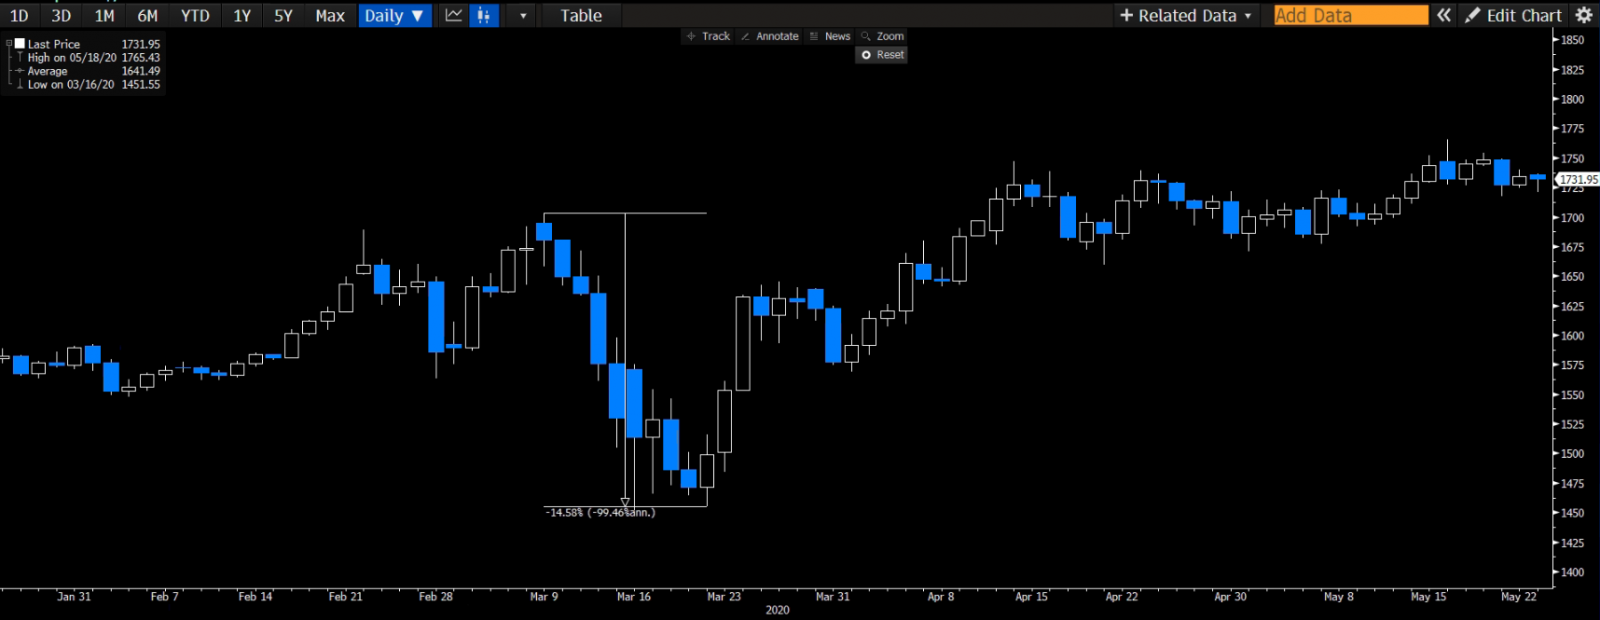
Task: Click the Reset button
Action: pos(882,55)
